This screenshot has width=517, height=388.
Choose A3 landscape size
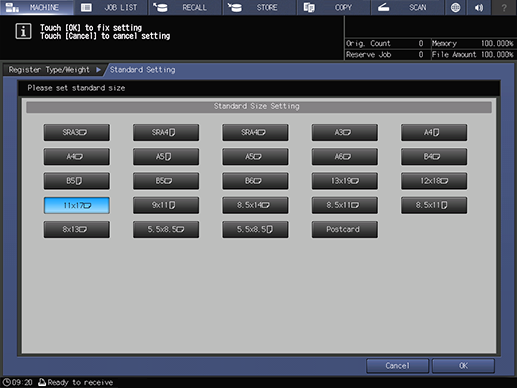pyautogui.click(x=344, y=132)
